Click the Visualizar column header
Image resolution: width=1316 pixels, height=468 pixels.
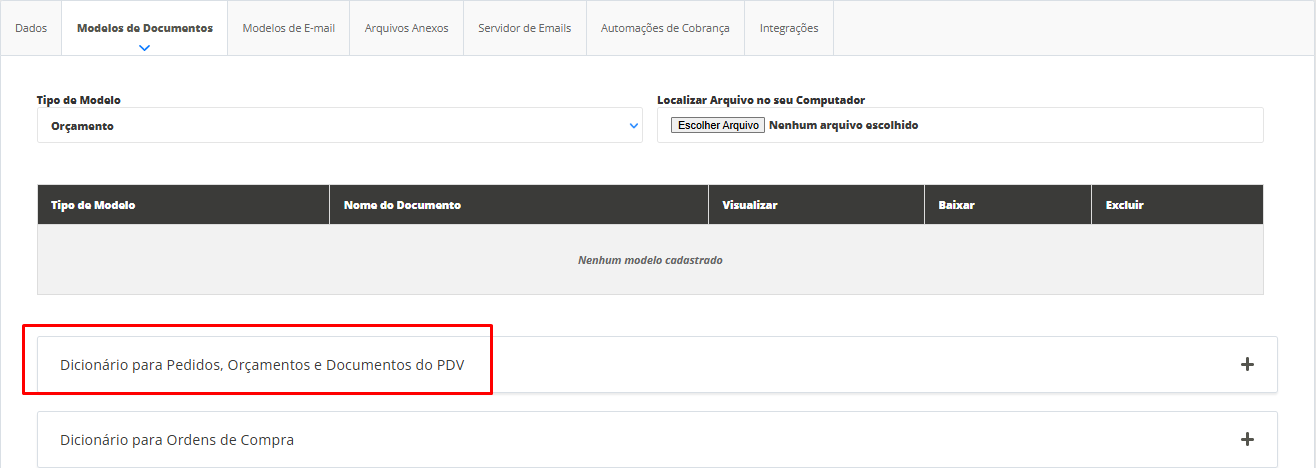(749, 205)
